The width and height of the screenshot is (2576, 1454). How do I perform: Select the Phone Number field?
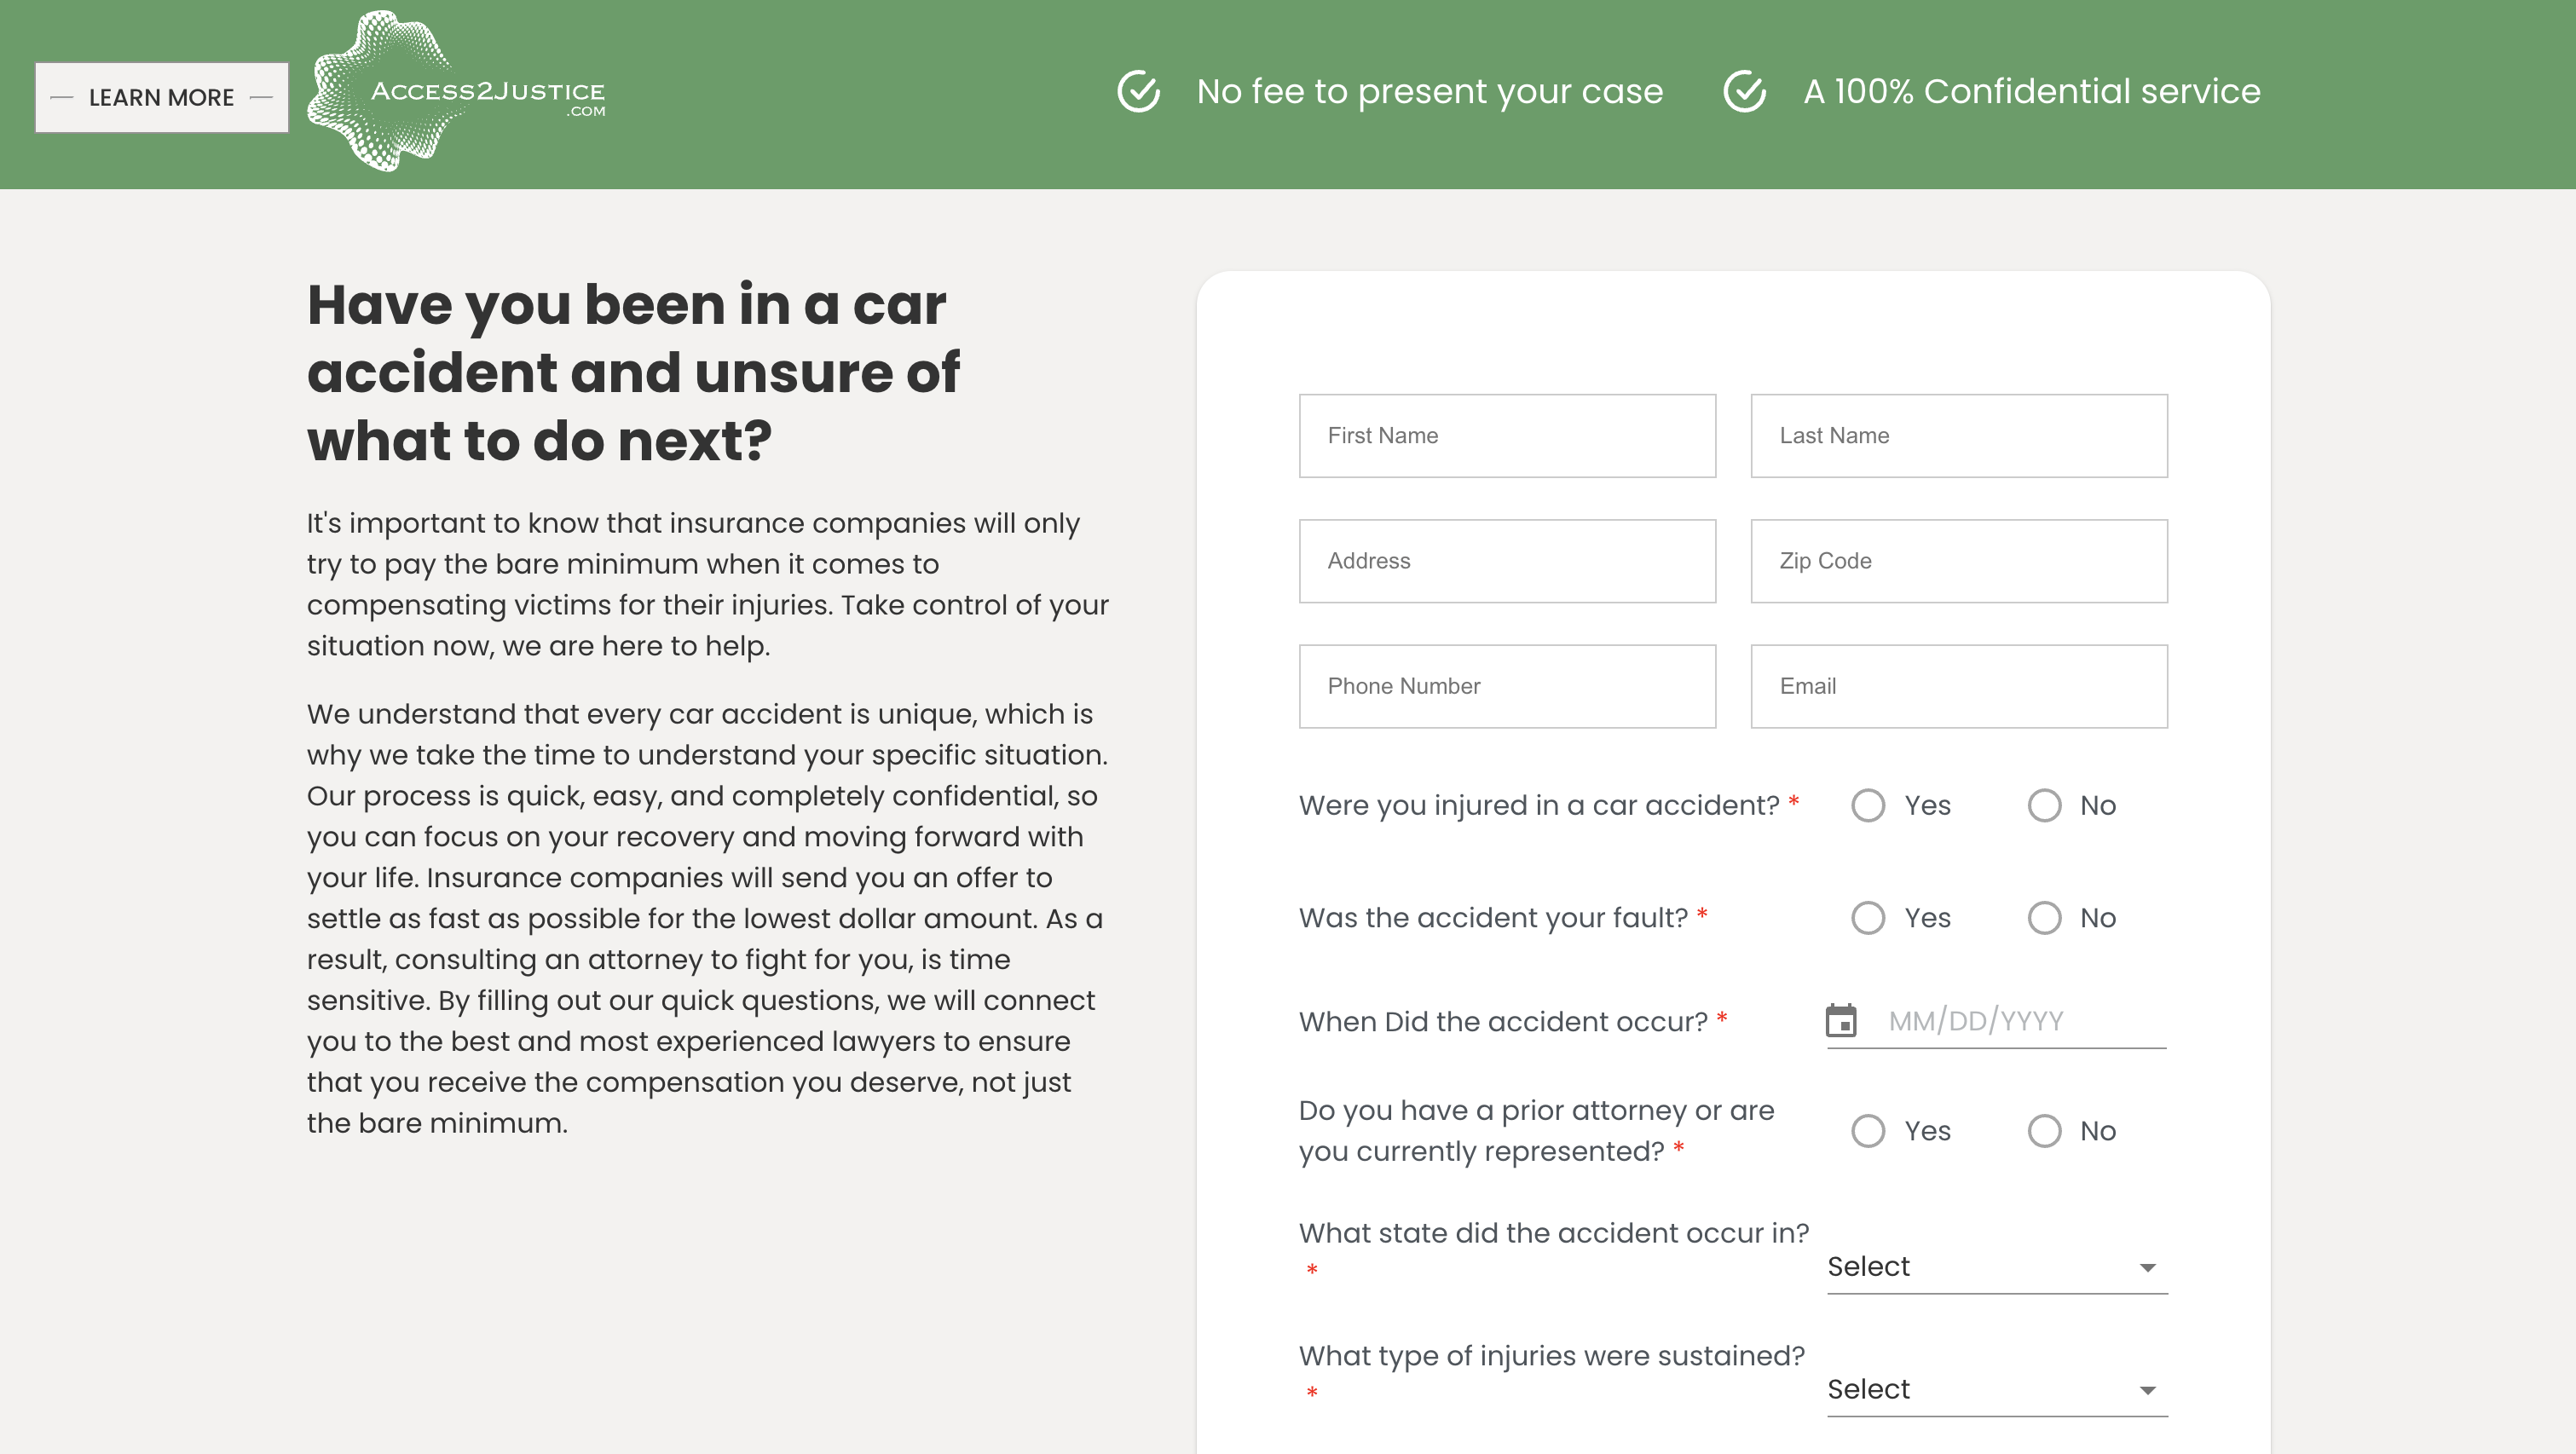(x=1507, y=686)
